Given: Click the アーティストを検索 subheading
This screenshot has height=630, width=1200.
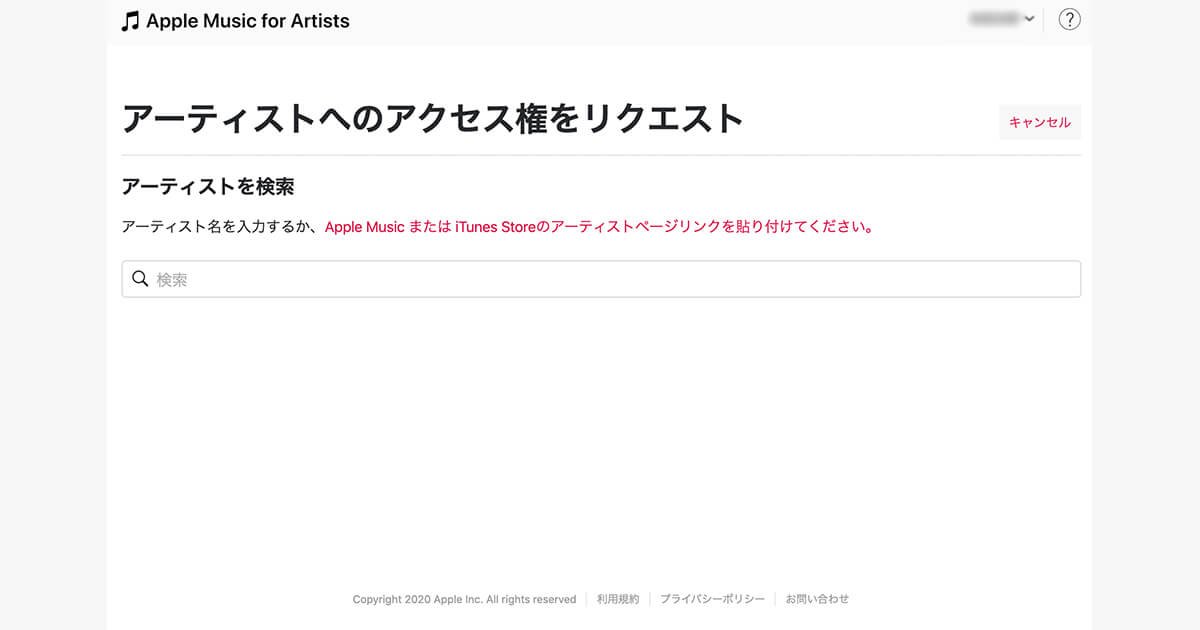Looking at the screenshot, I should point(208,187).
